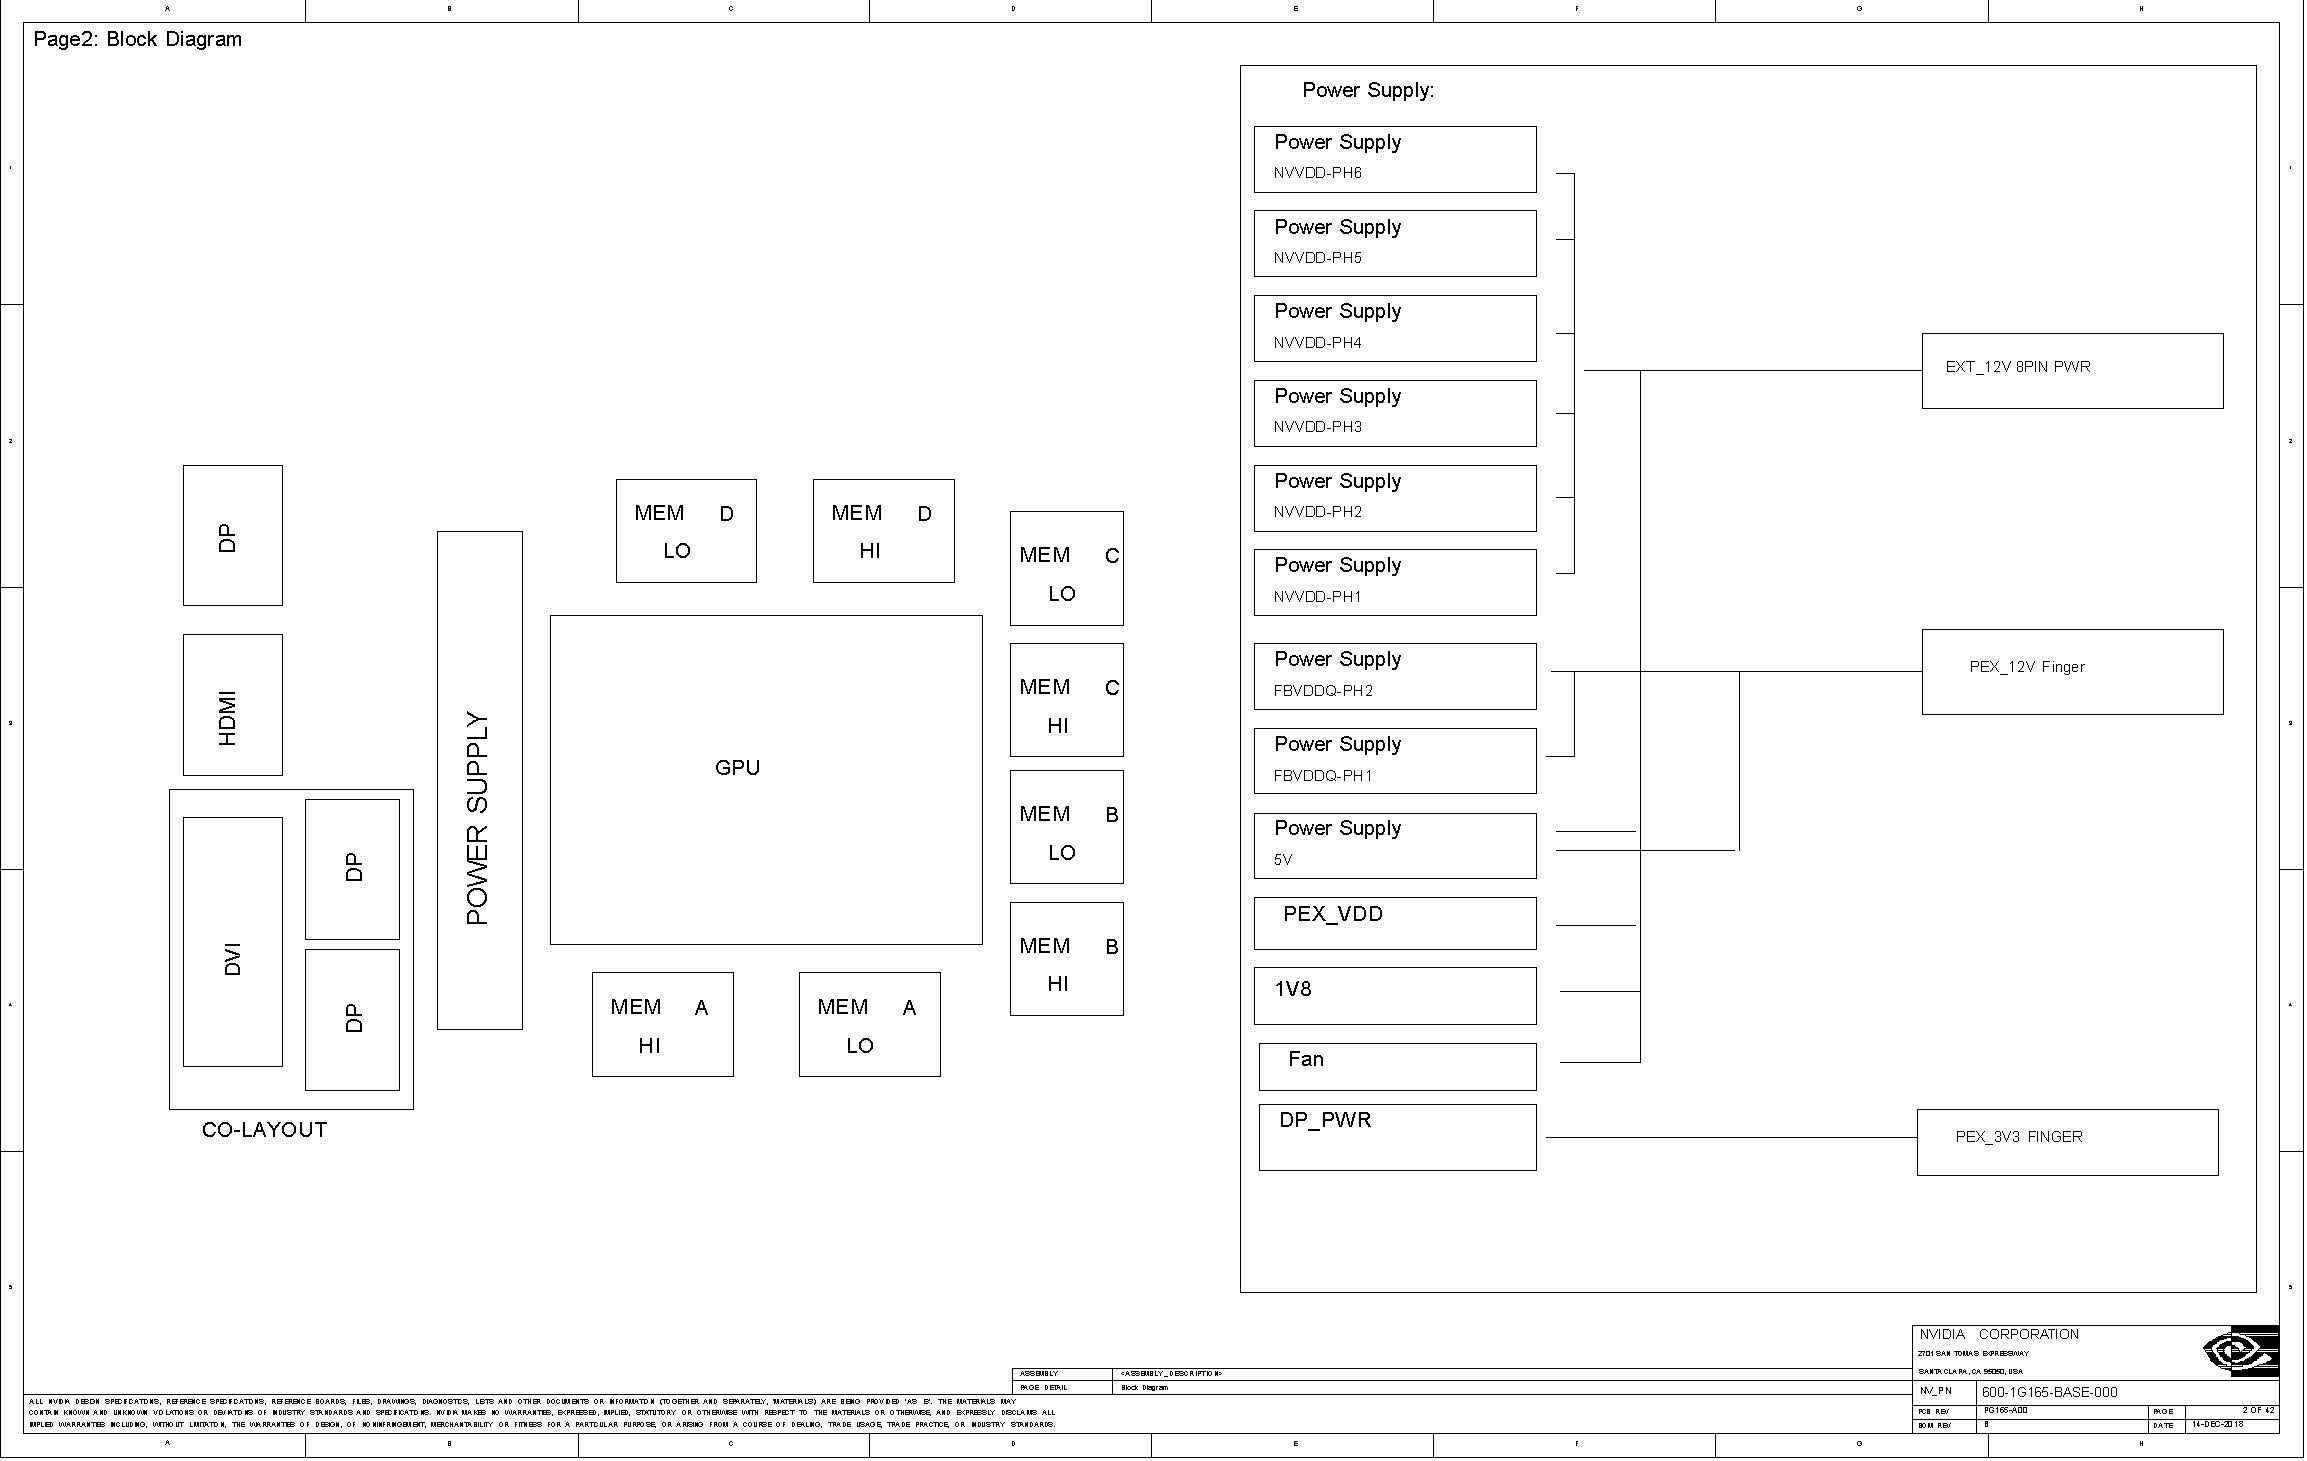Image resolution: width=2307 pixels, height=1461 pixels.
Task: Click the DP block beside DVI's lower half
Action: [352, 1020]
